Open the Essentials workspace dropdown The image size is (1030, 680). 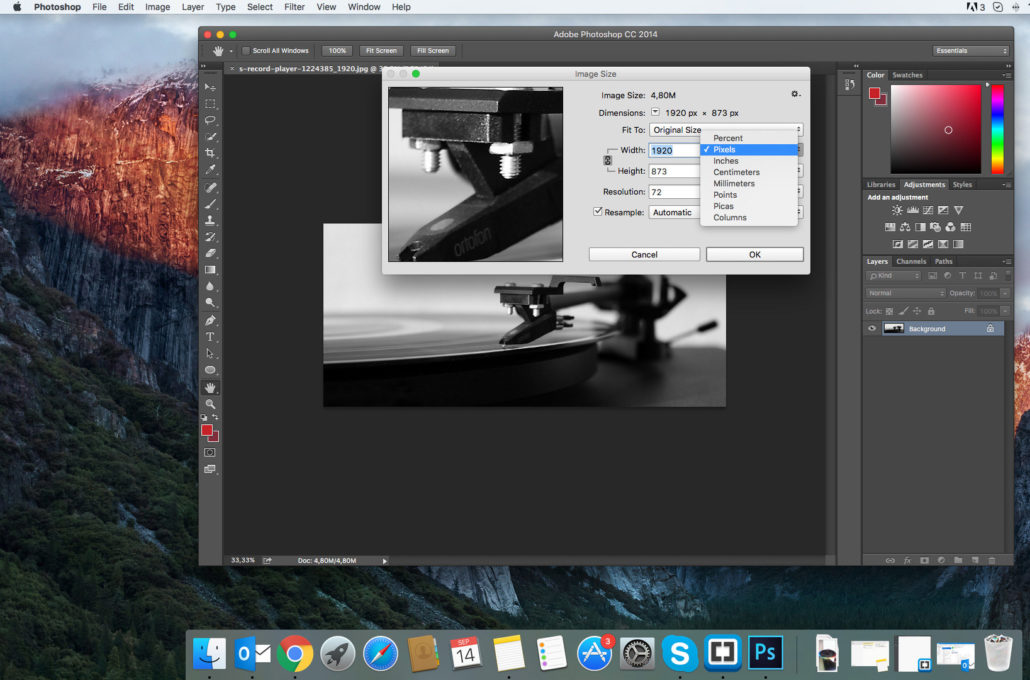click(971, 51)
